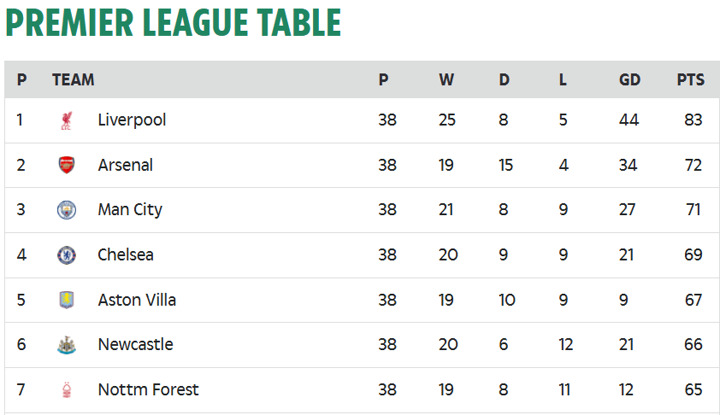Select the Nottm Forest team name
The image size is (720, 415).
click(x=148, y=390)
